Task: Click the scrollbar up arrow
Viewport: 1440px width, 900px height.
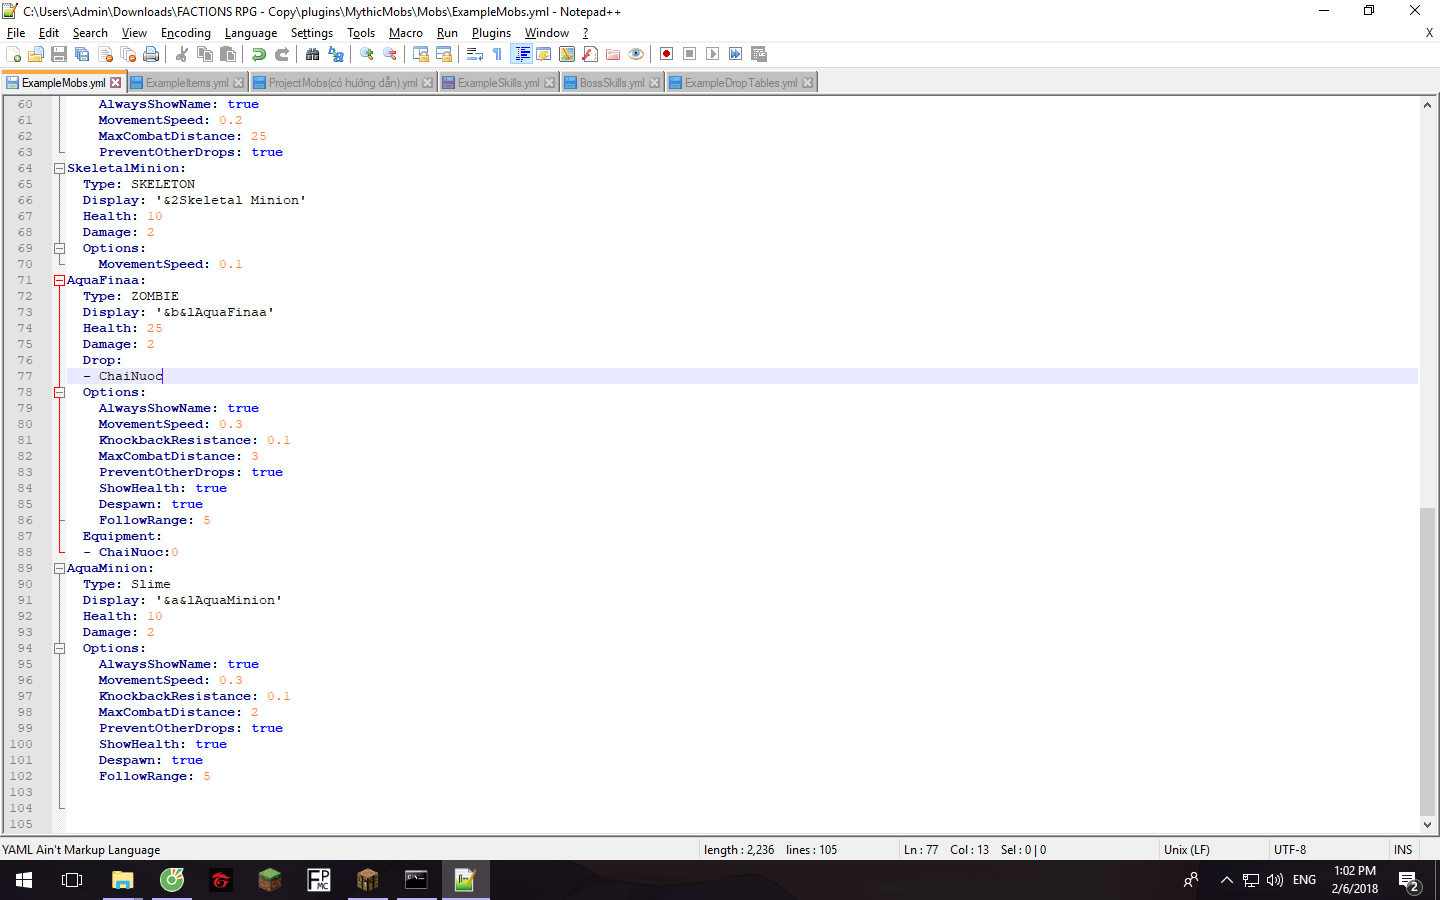Action: 1427,104
